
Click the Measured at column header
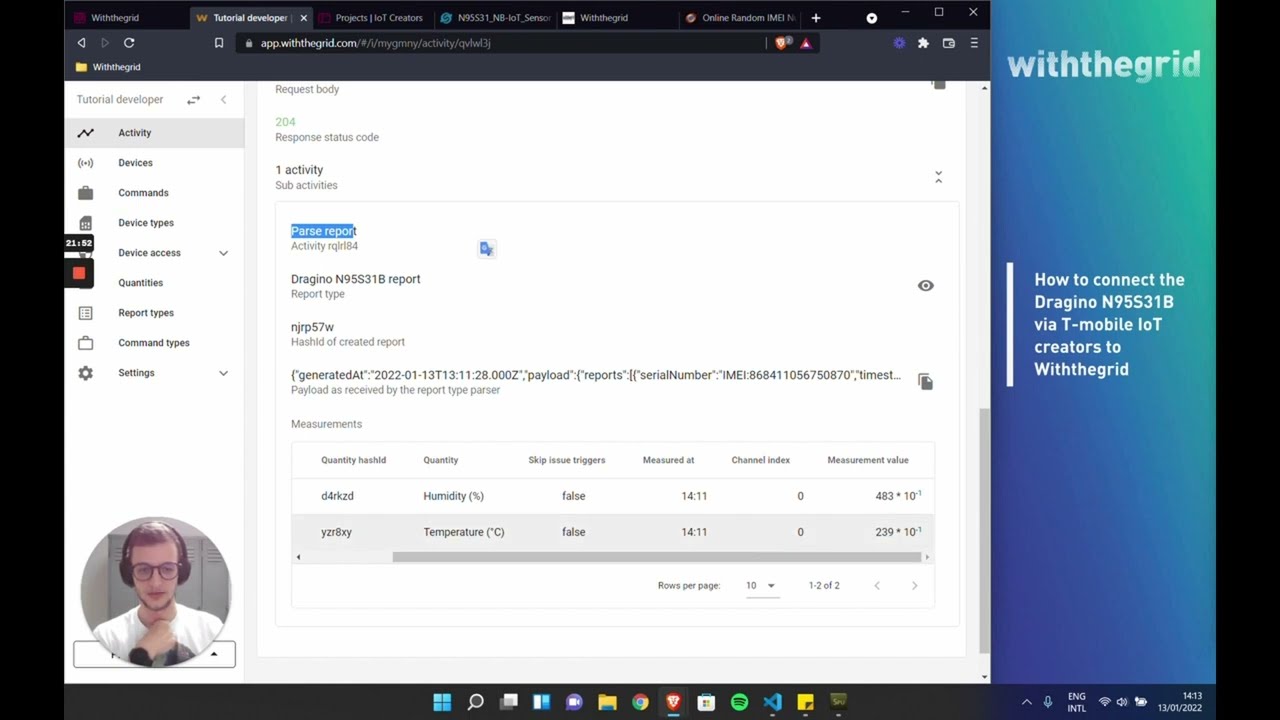tap(668, 460)
